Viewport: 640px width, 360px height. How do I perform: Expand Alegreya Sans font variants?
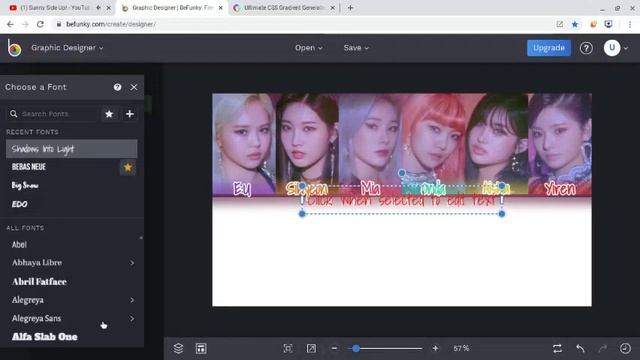[132, 318]
